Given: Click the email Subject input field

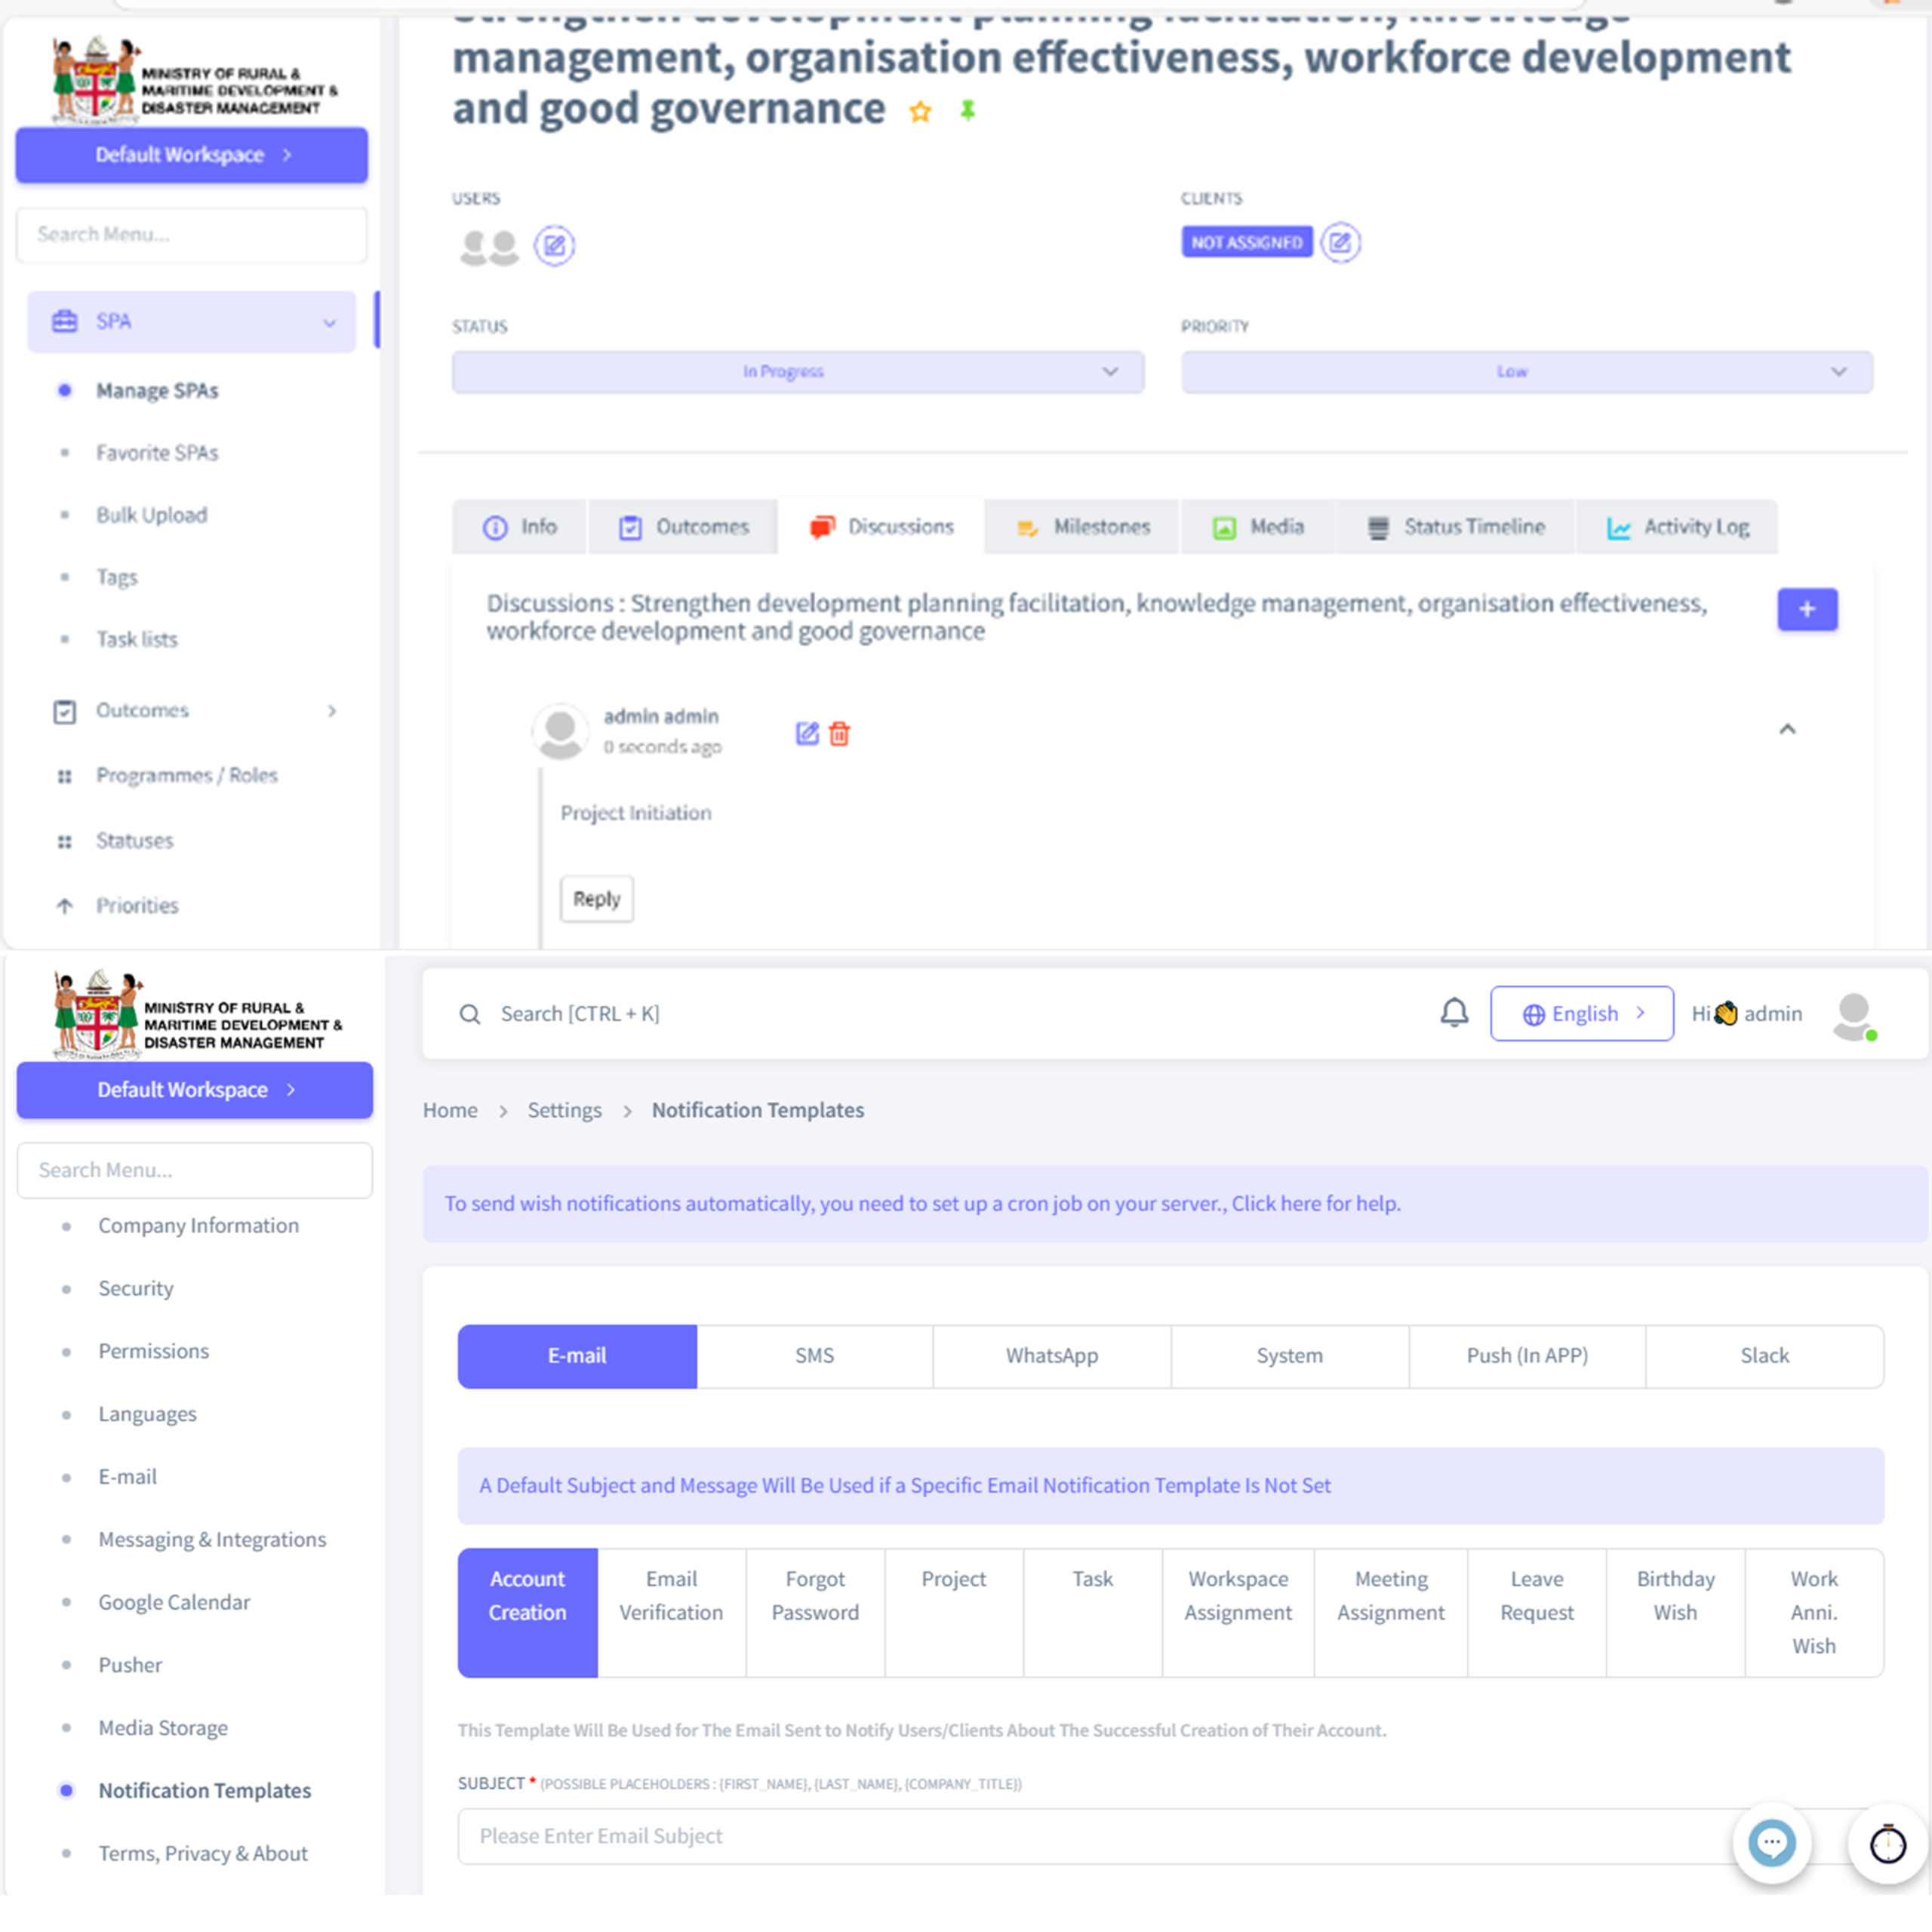Looking at the screenshot, I should tap(1170, 1835).
